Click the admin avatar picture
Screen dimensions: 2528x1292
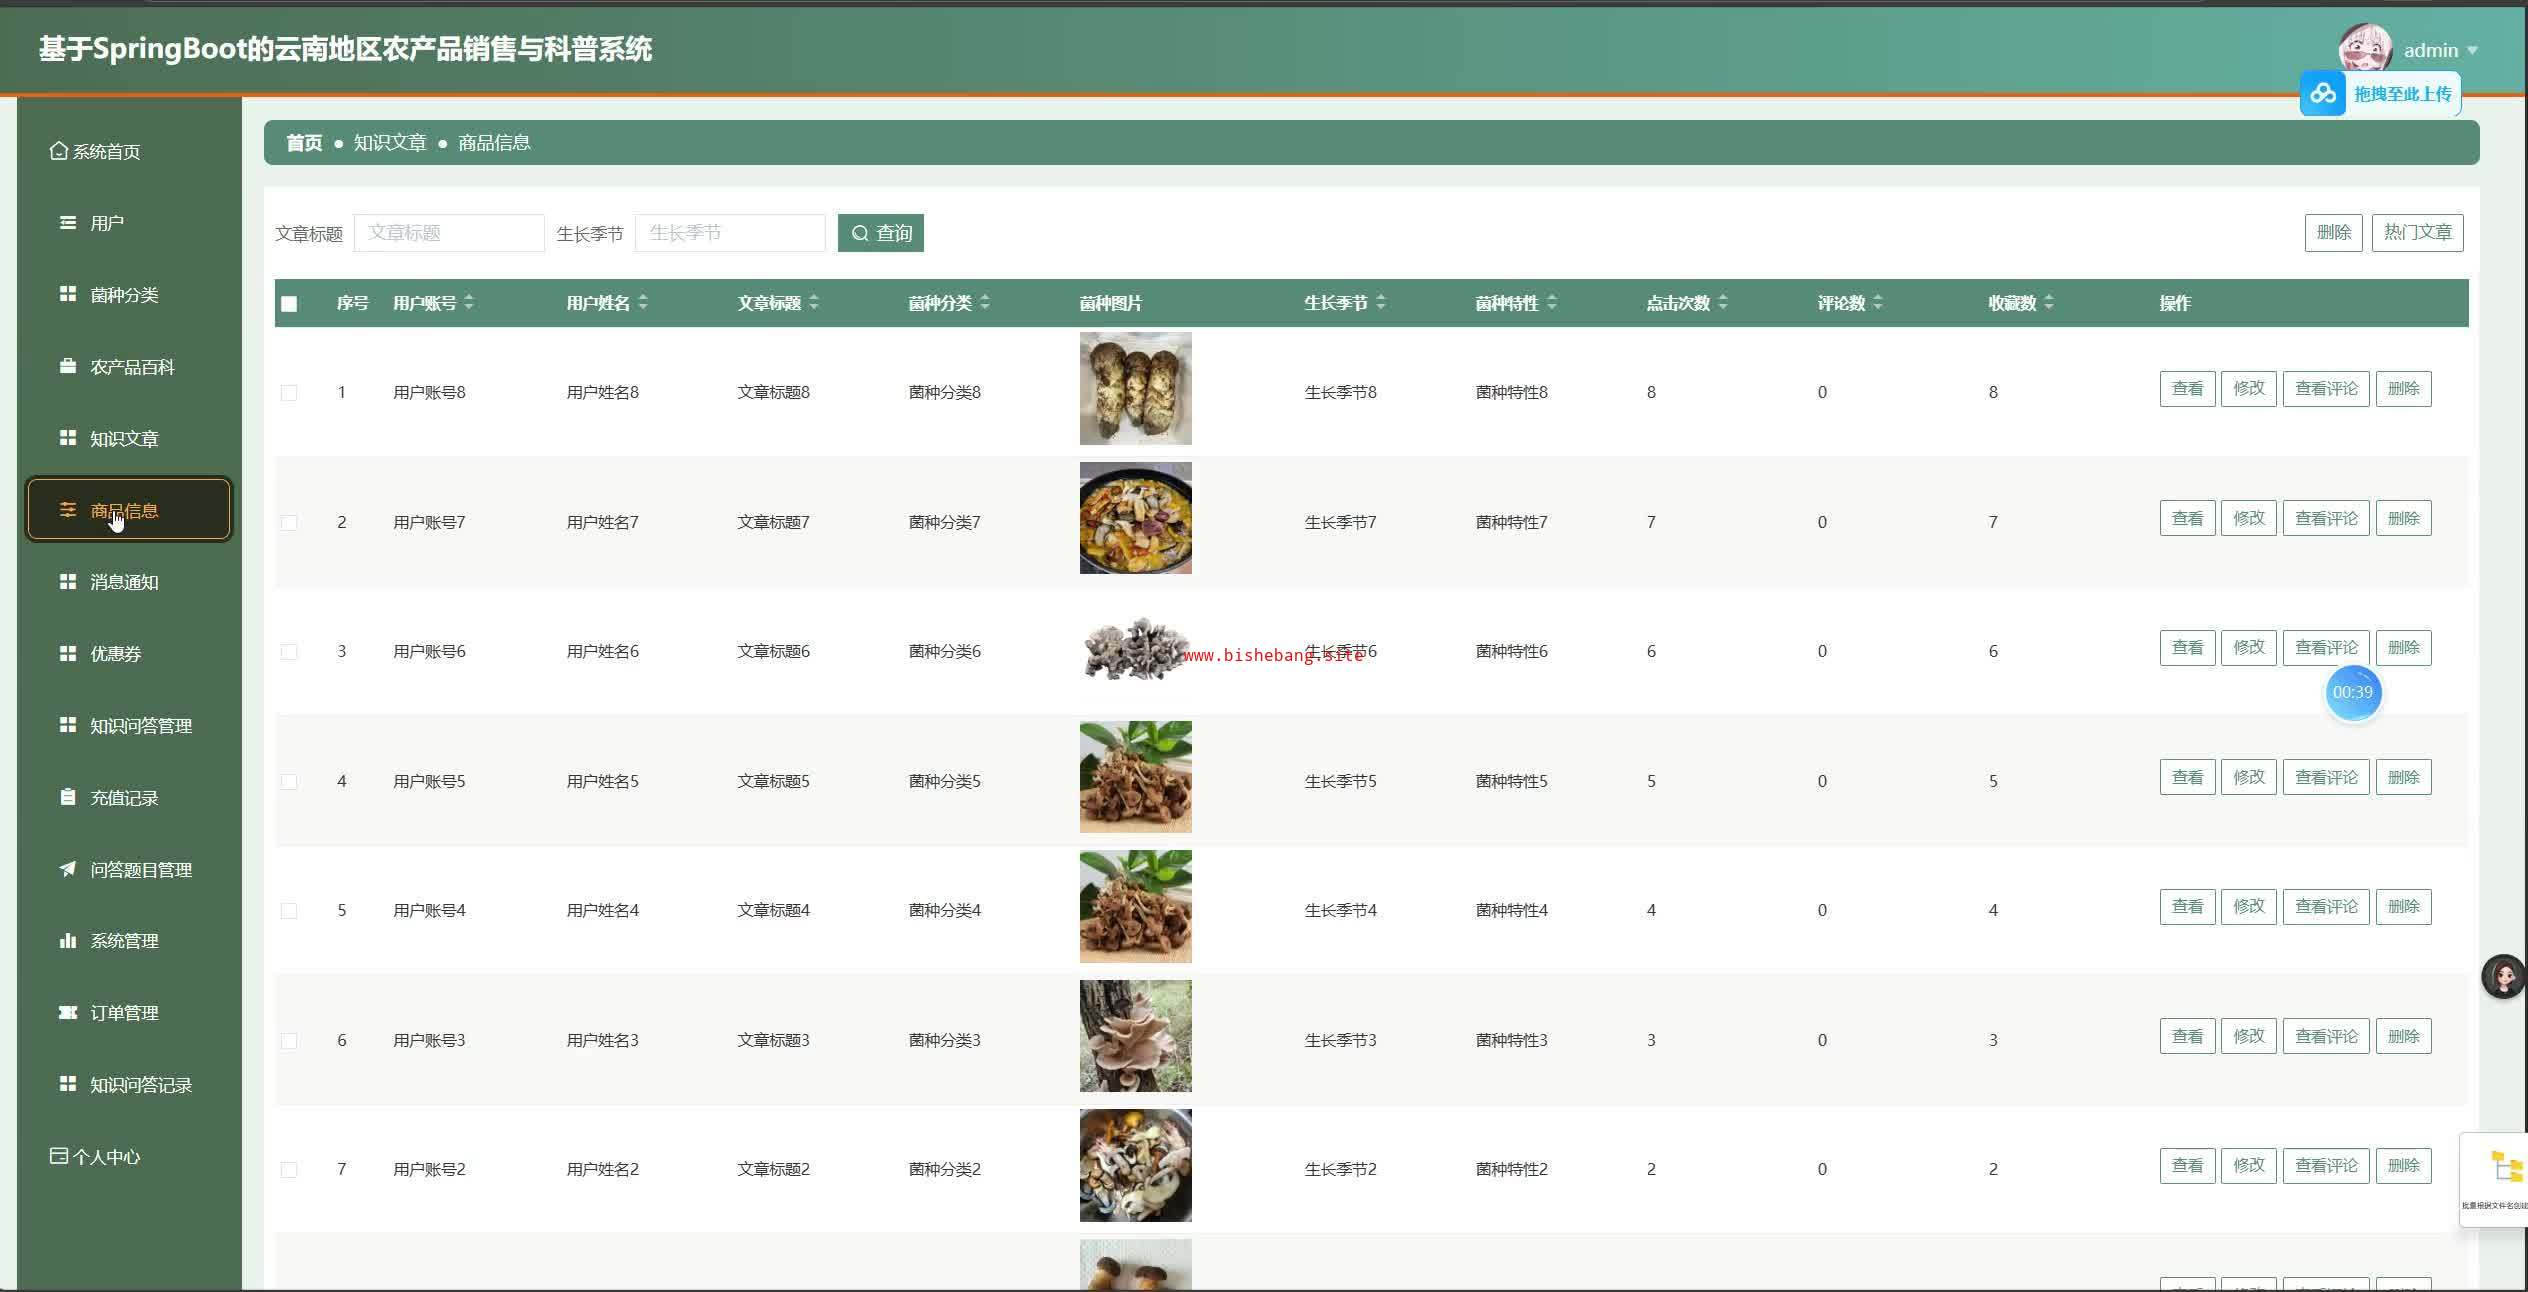coord(2364,48)
